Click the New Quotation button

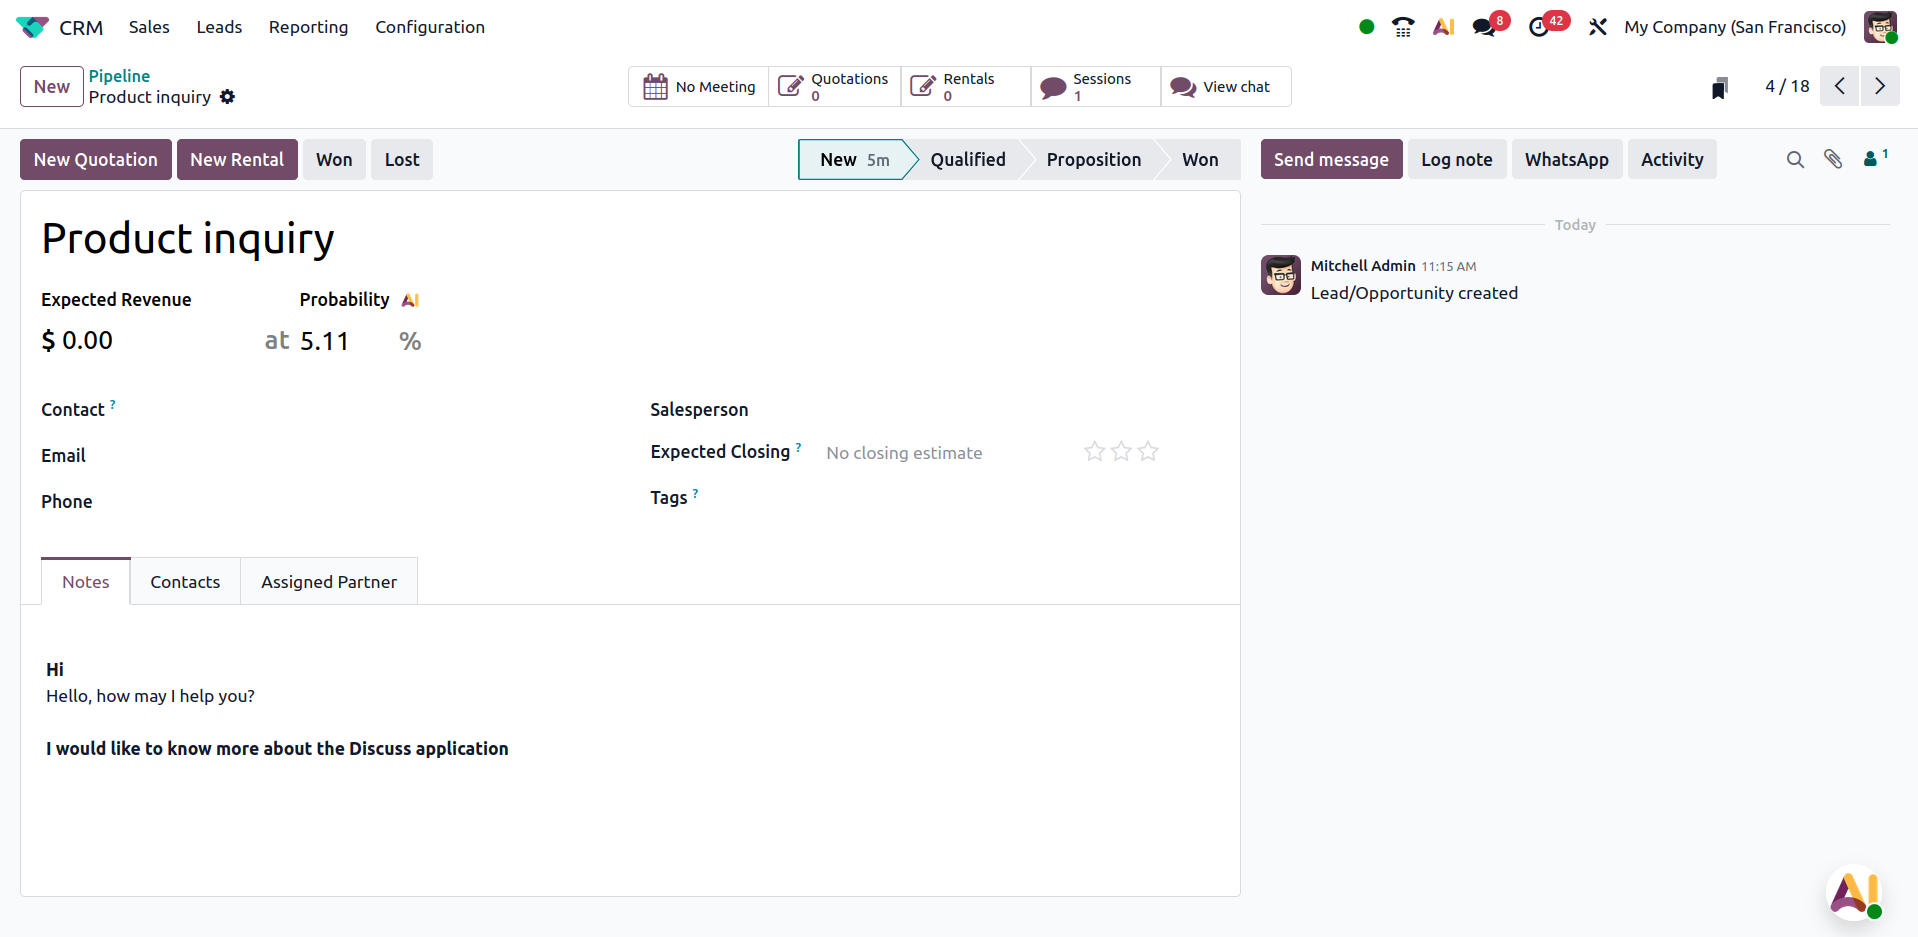96,160
